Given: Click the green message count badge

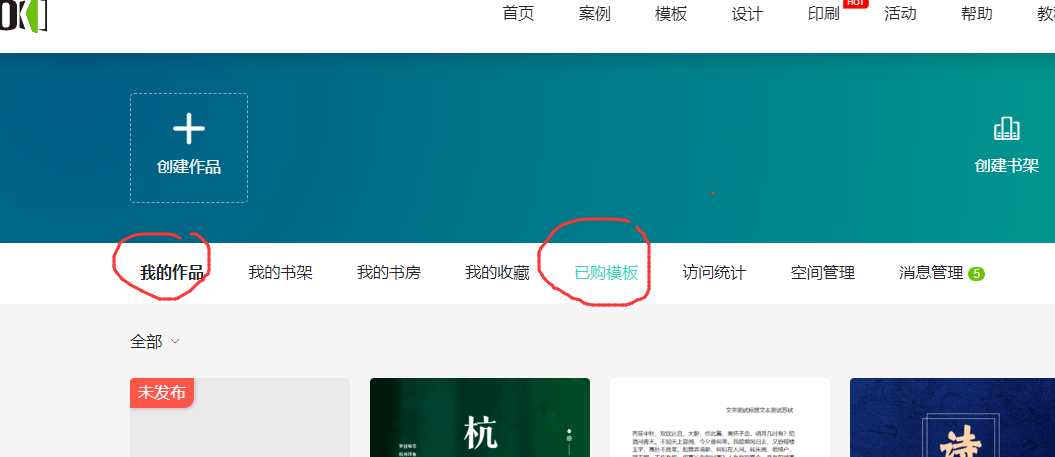Looking at the screenshot, I should (976, 273).
